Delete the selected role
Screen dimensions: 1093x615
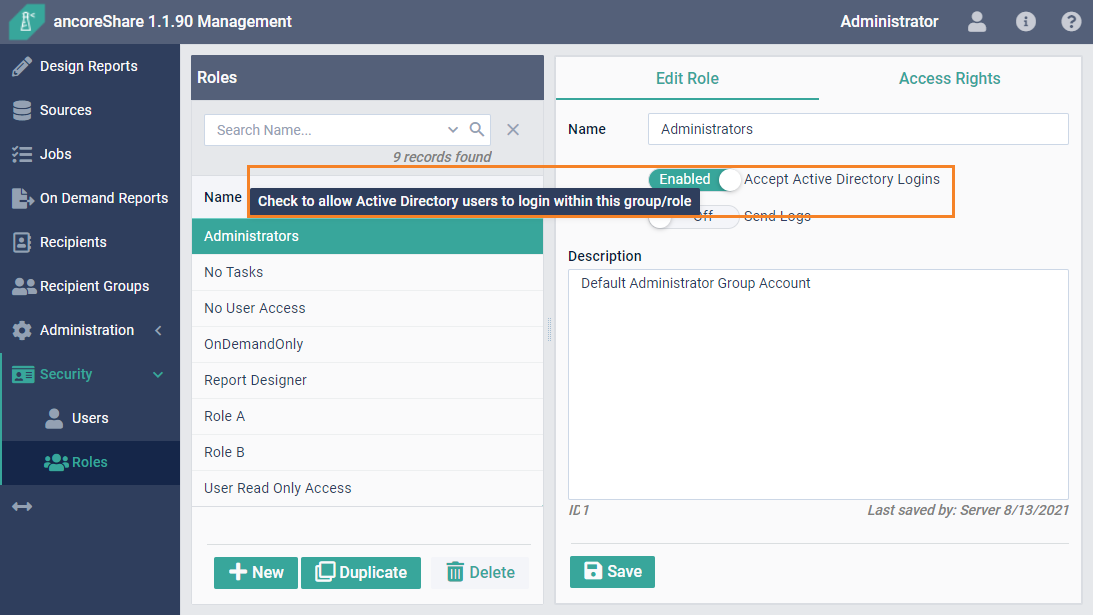[480, 572]
